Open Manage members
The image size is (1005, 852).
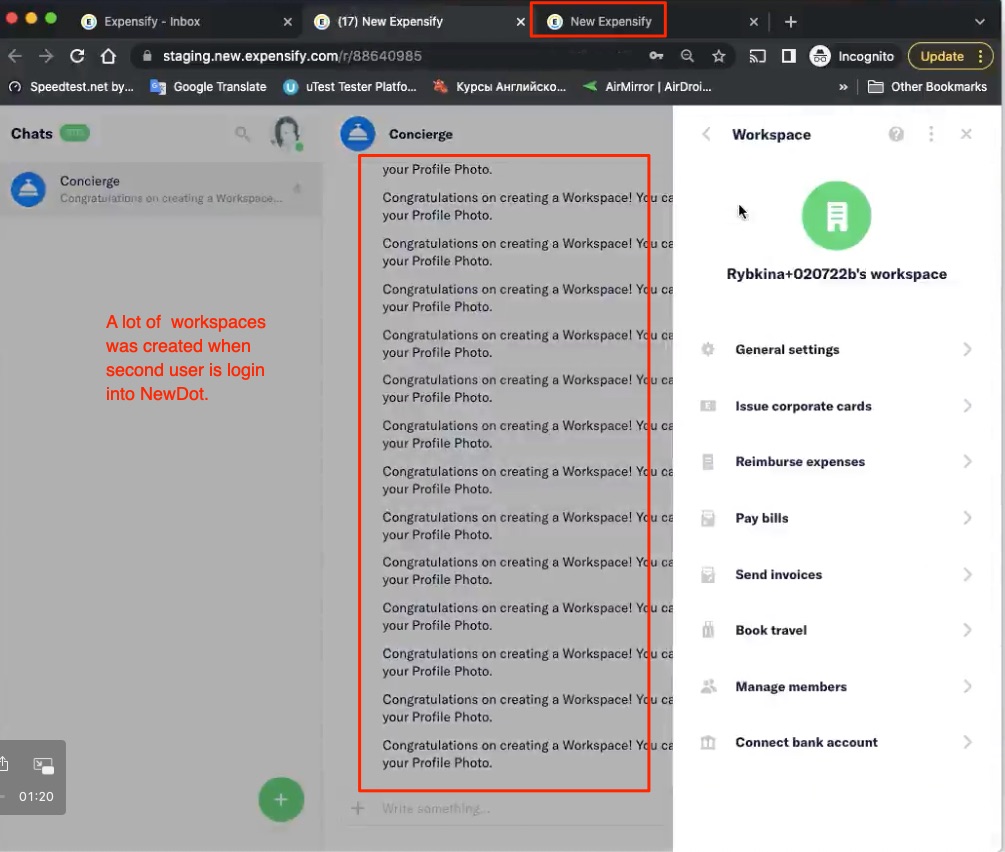(x=836, y=687)
